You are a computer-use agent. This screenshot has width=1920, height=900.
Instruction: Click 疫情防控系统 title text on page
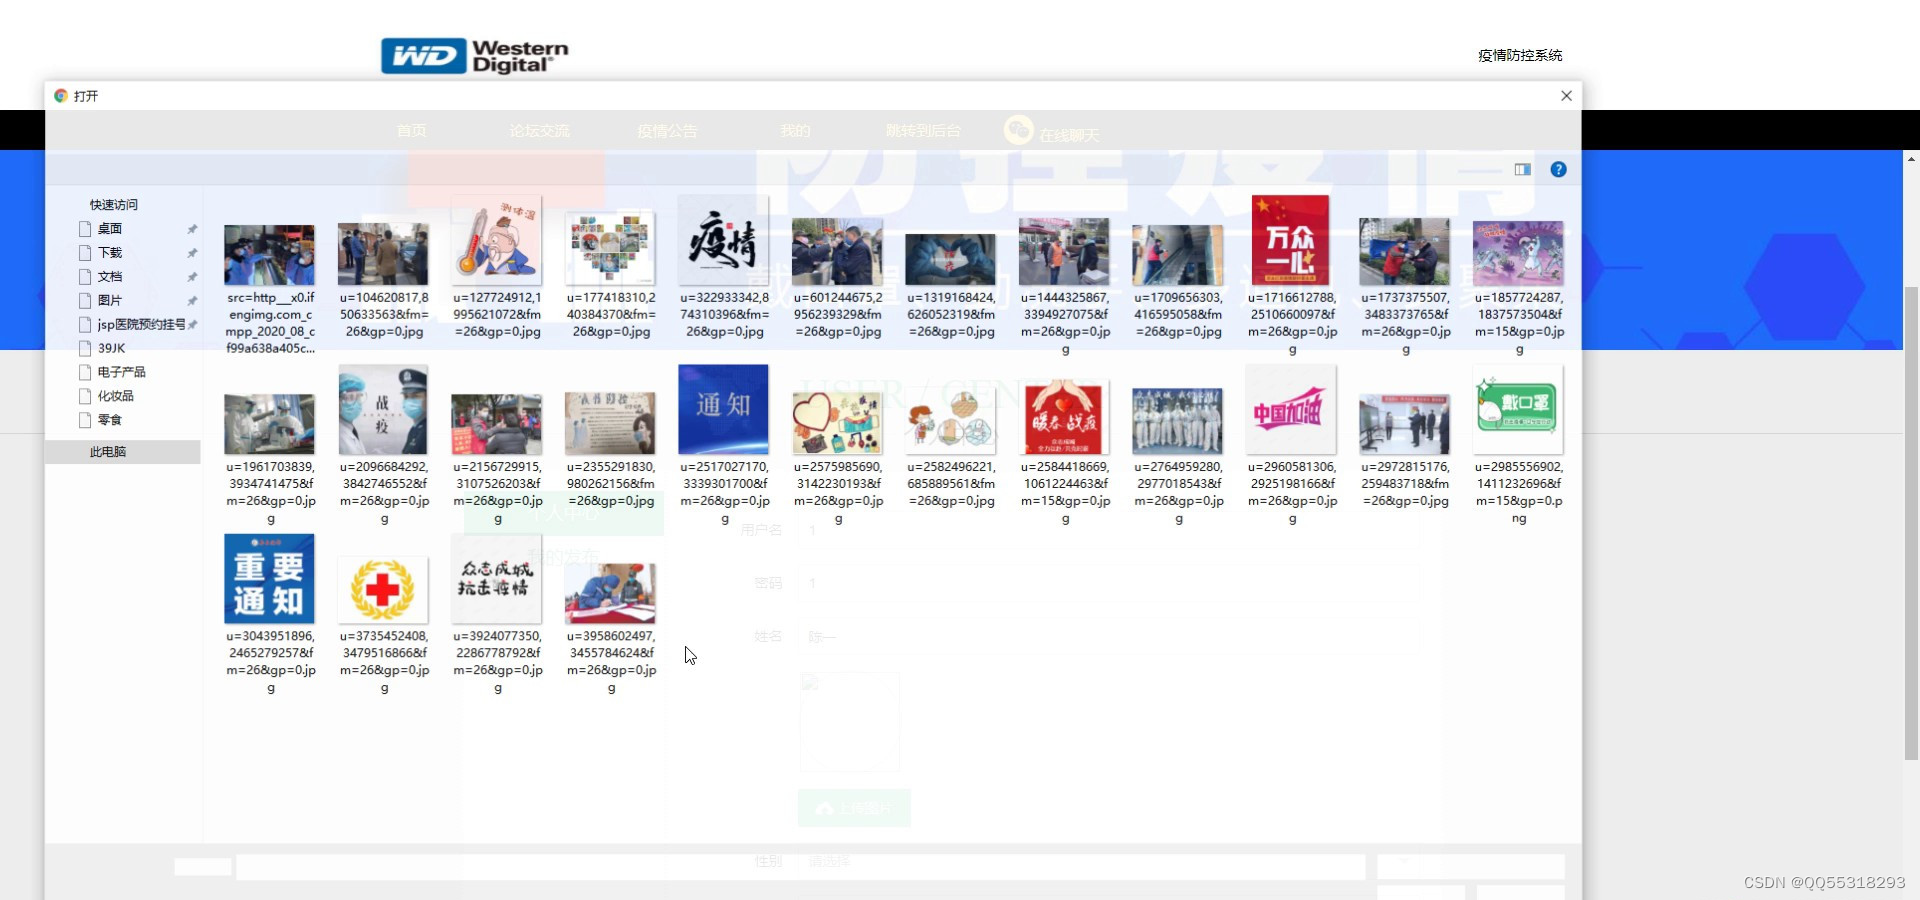pyautogui.click(x=1520, y=56)
